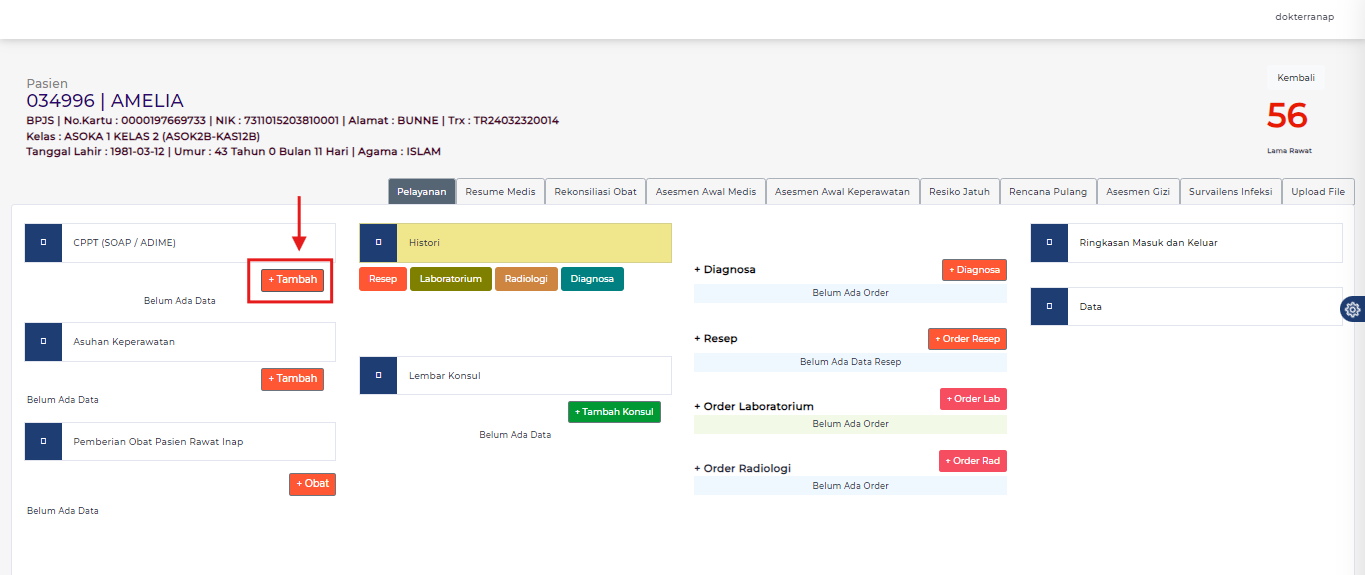Add a new CPPT entry with Tambah
The width and height of the screenshot is (1365, 575).
tap(292, 280)
